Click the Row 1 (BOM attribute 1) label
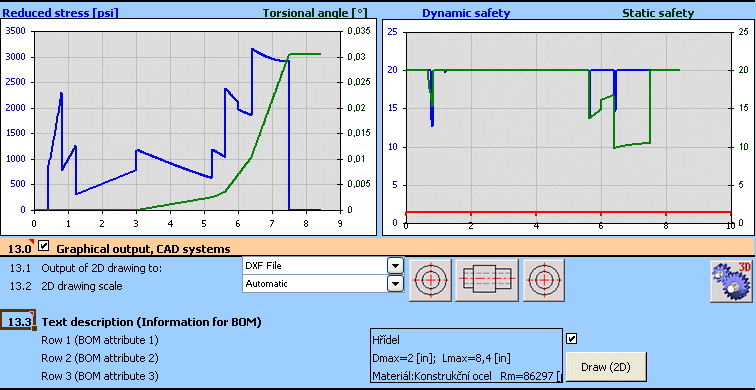Image resolution: width=756 pixels, height=390 pixels. pyautogui.click(x=100, y=340)
